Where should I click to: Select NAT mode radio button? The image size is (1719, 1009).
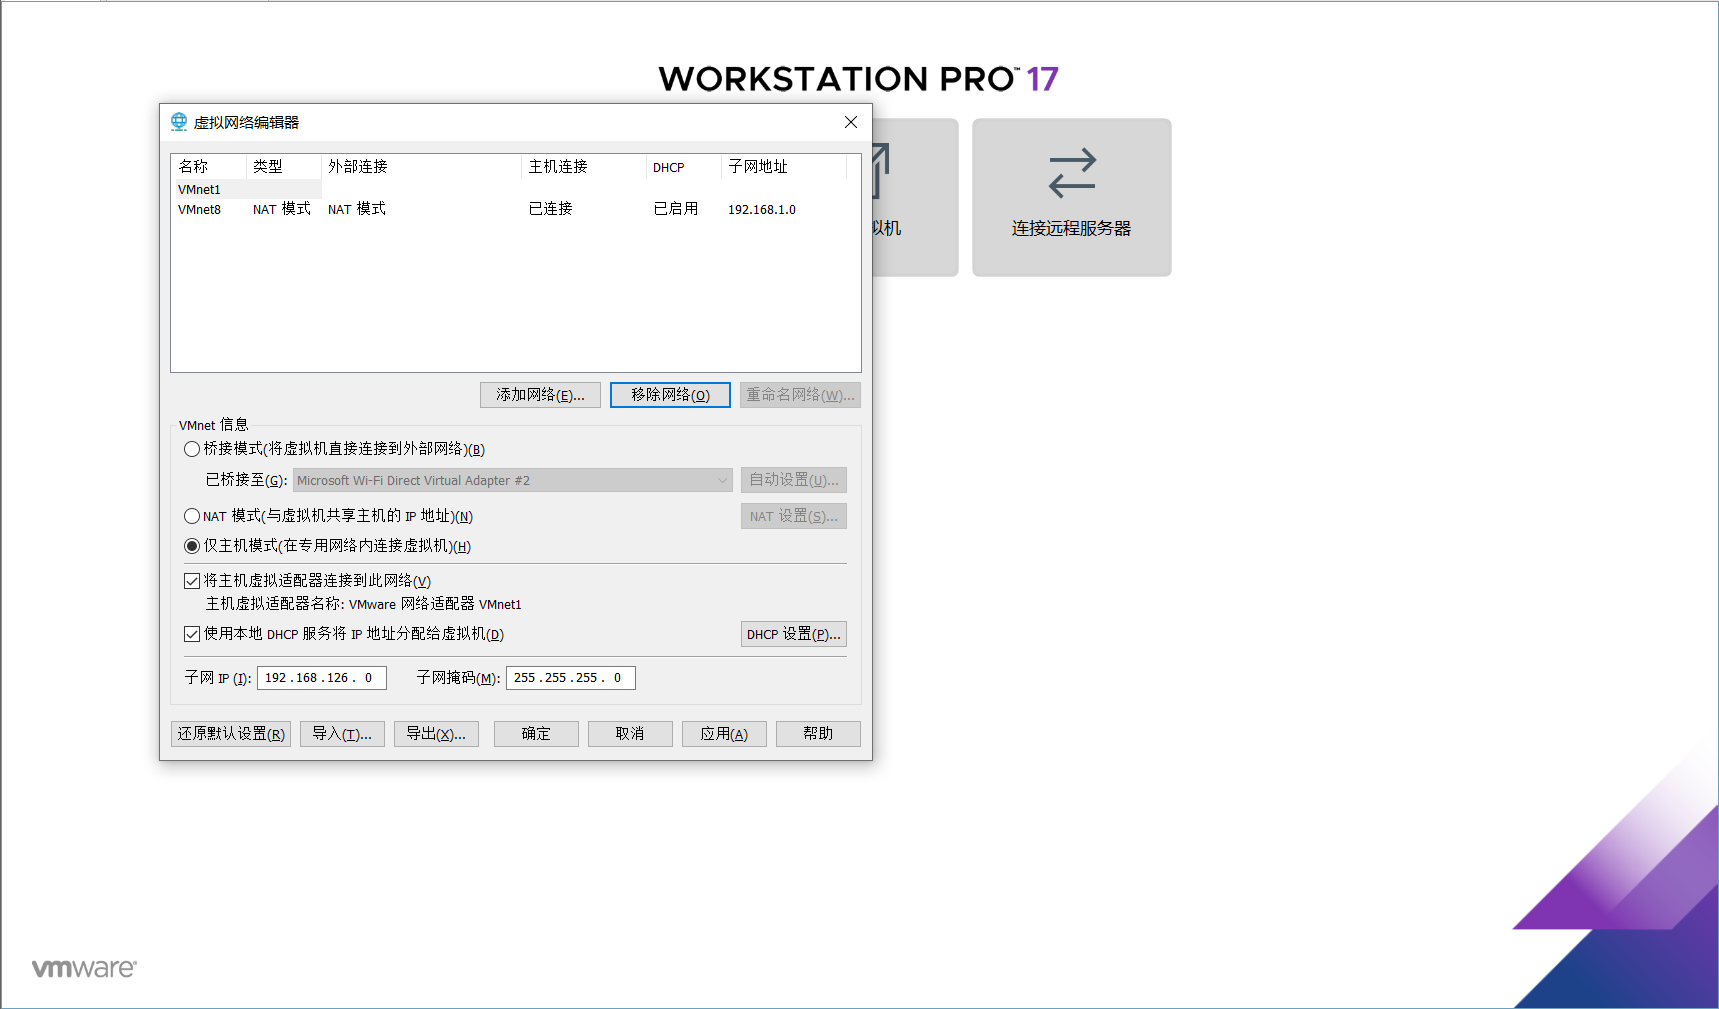tap(192, 516)
